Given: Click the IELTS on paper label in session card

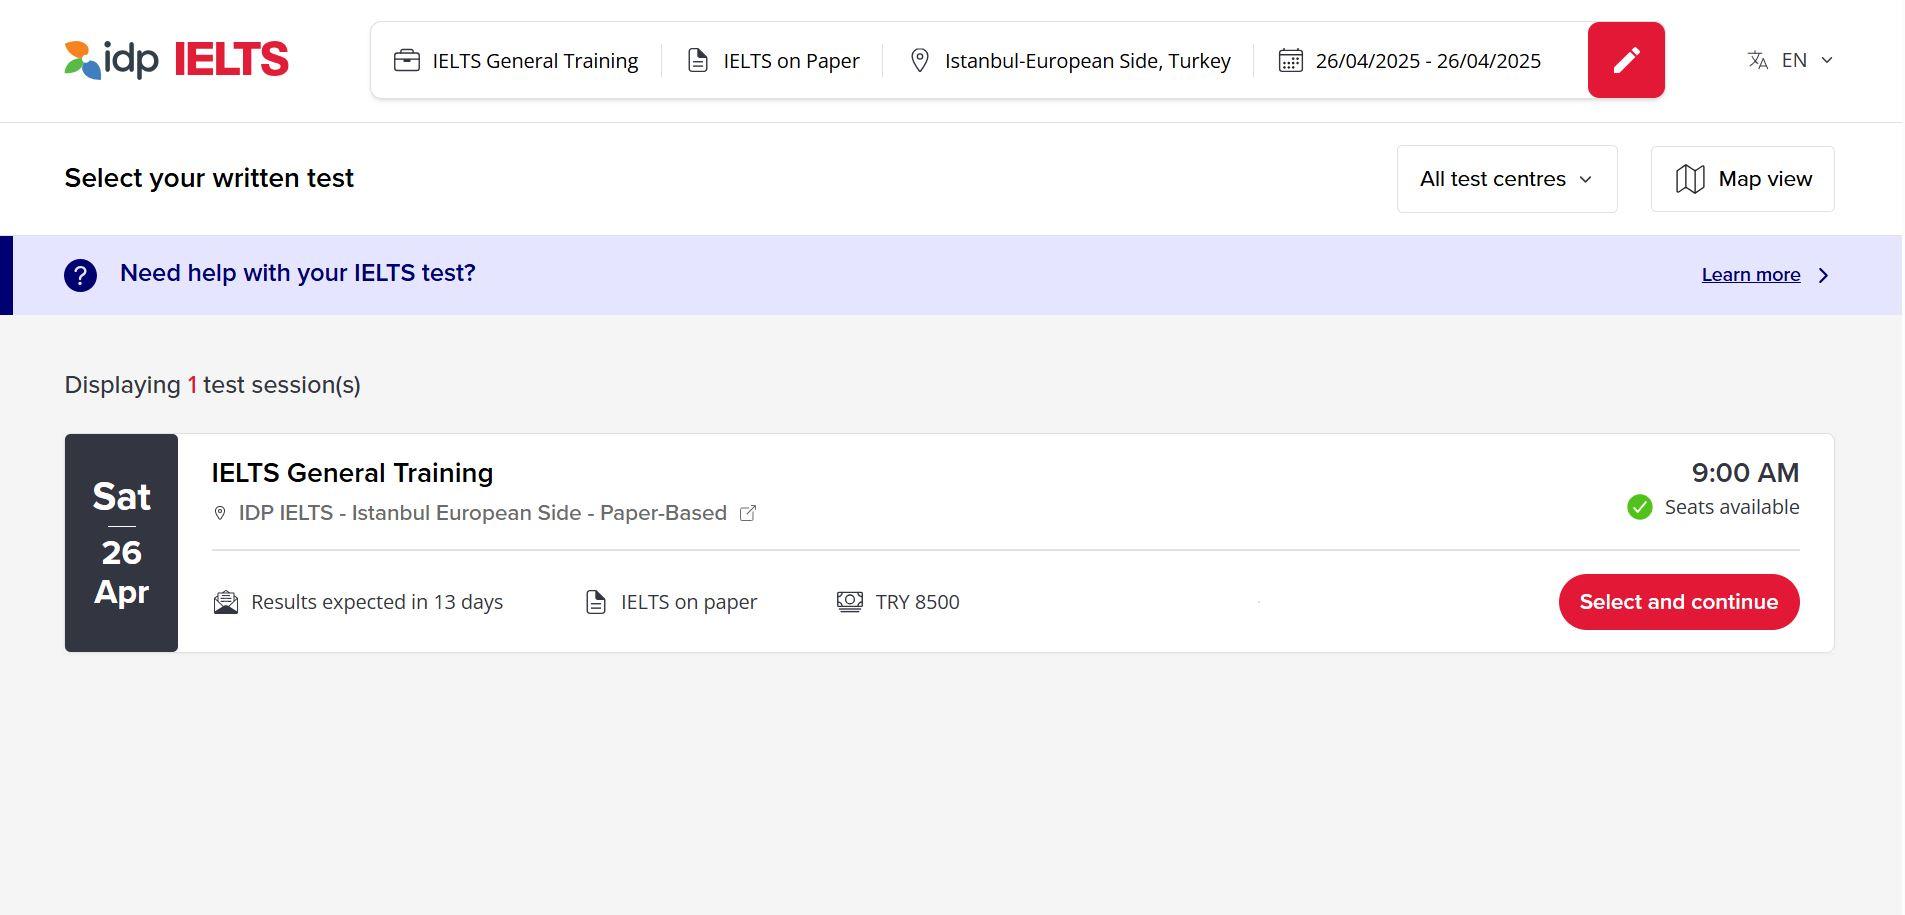Looking at the screenshot, I should (x=689, y=602).
